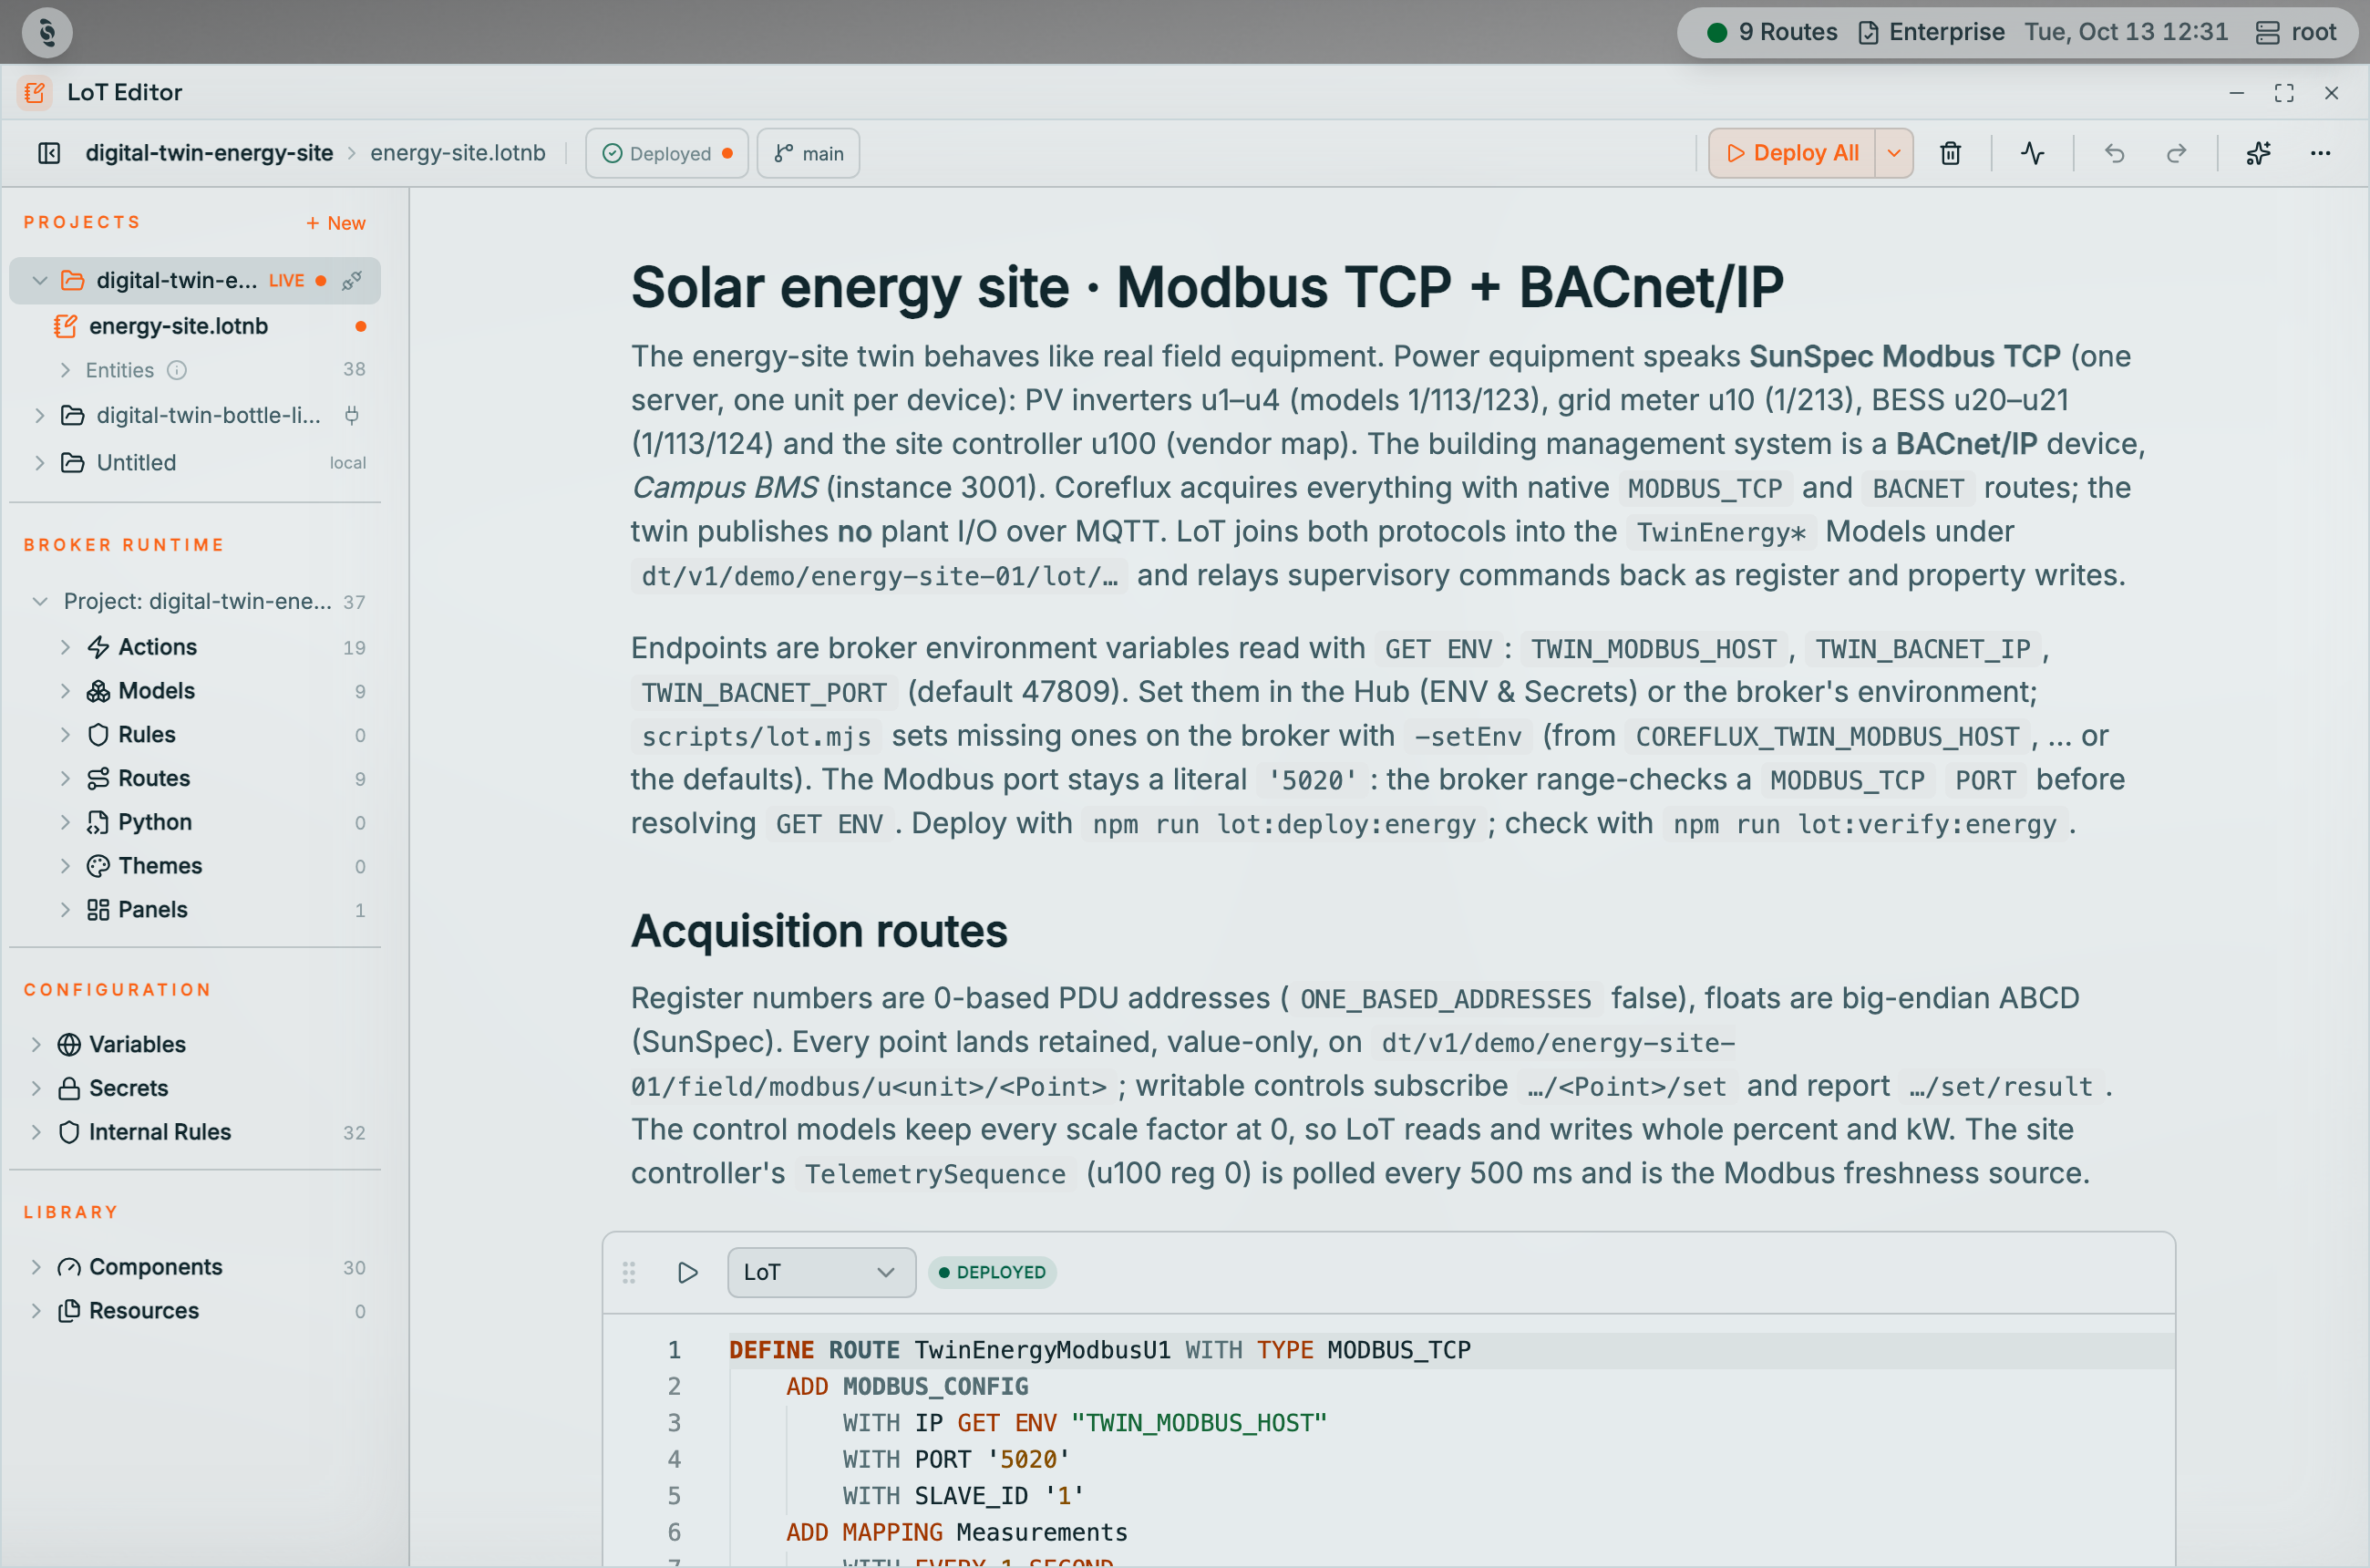Collapse the Project: digital-twin-ene... runtime node
Viewport: 2370px width, 1568px height.
(x=40, y=601)
